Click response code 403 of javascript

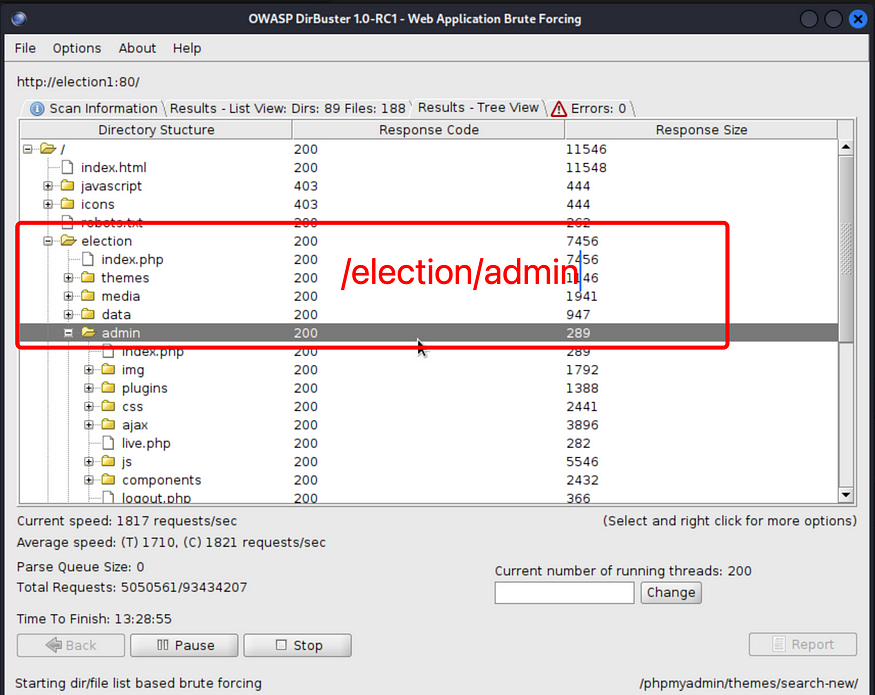click(x=306, y=186)
